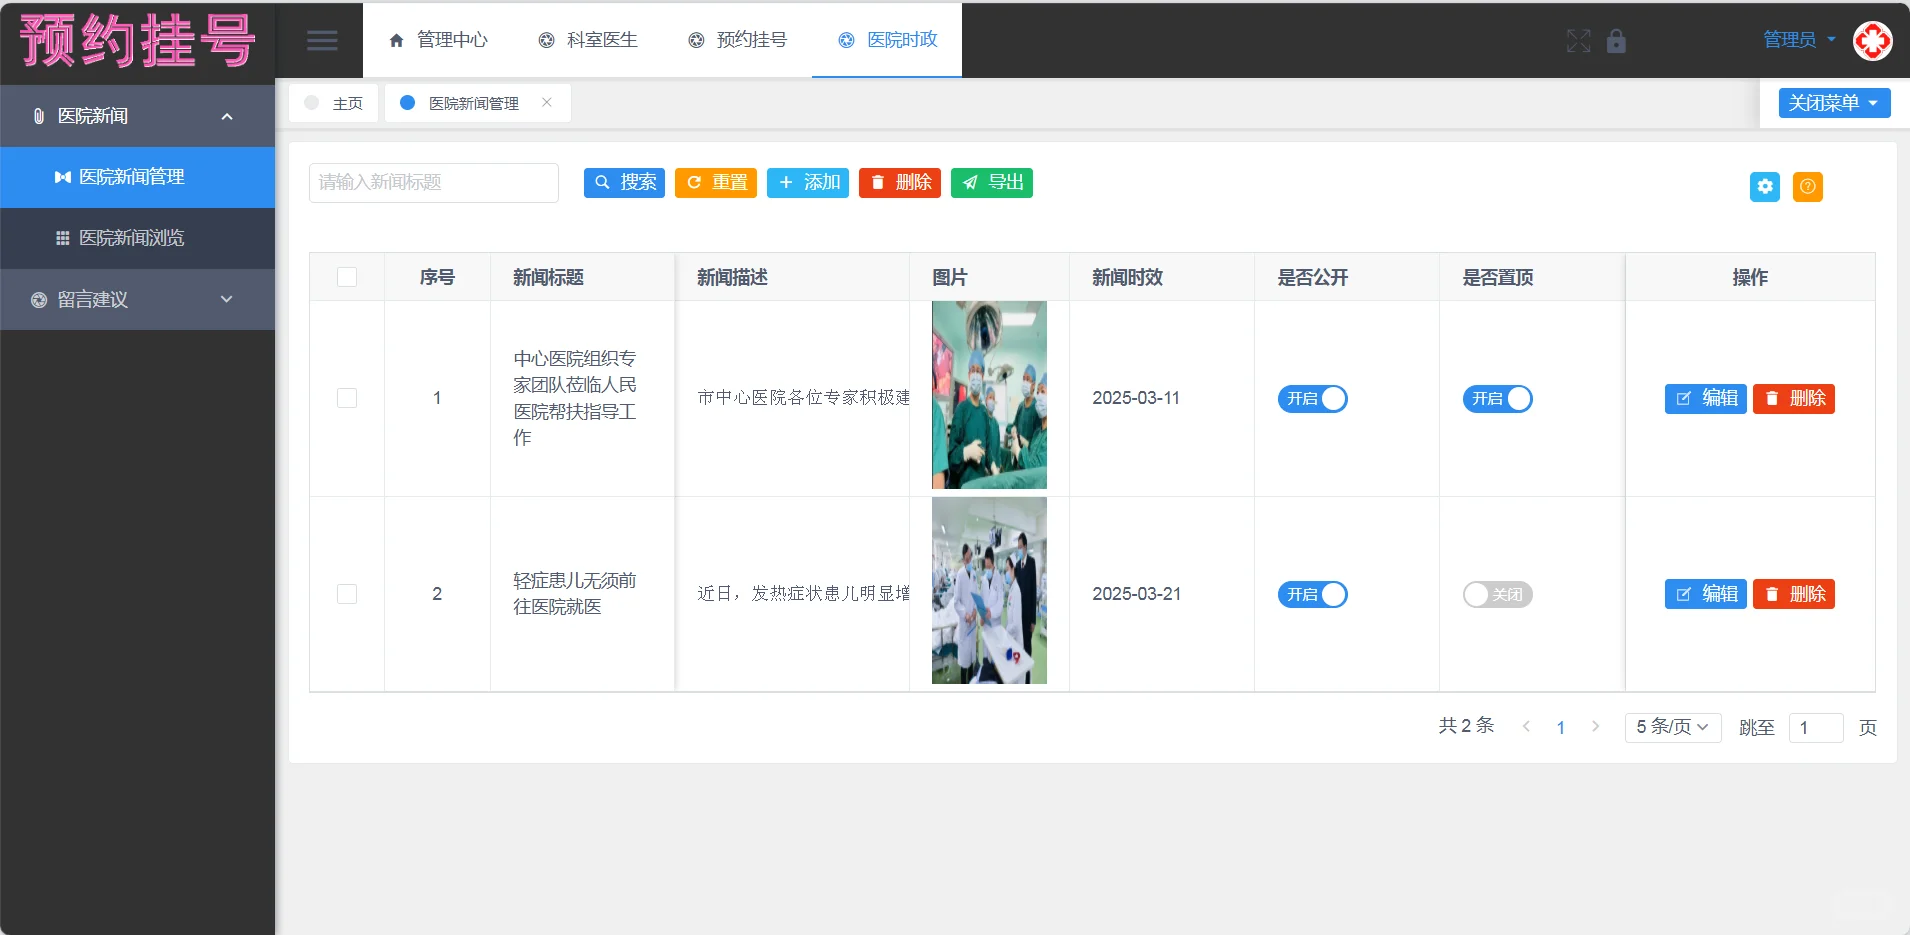Click the fullscreen expand icon in header
The image size is (1910, 935).
[x=1579, y=42]
